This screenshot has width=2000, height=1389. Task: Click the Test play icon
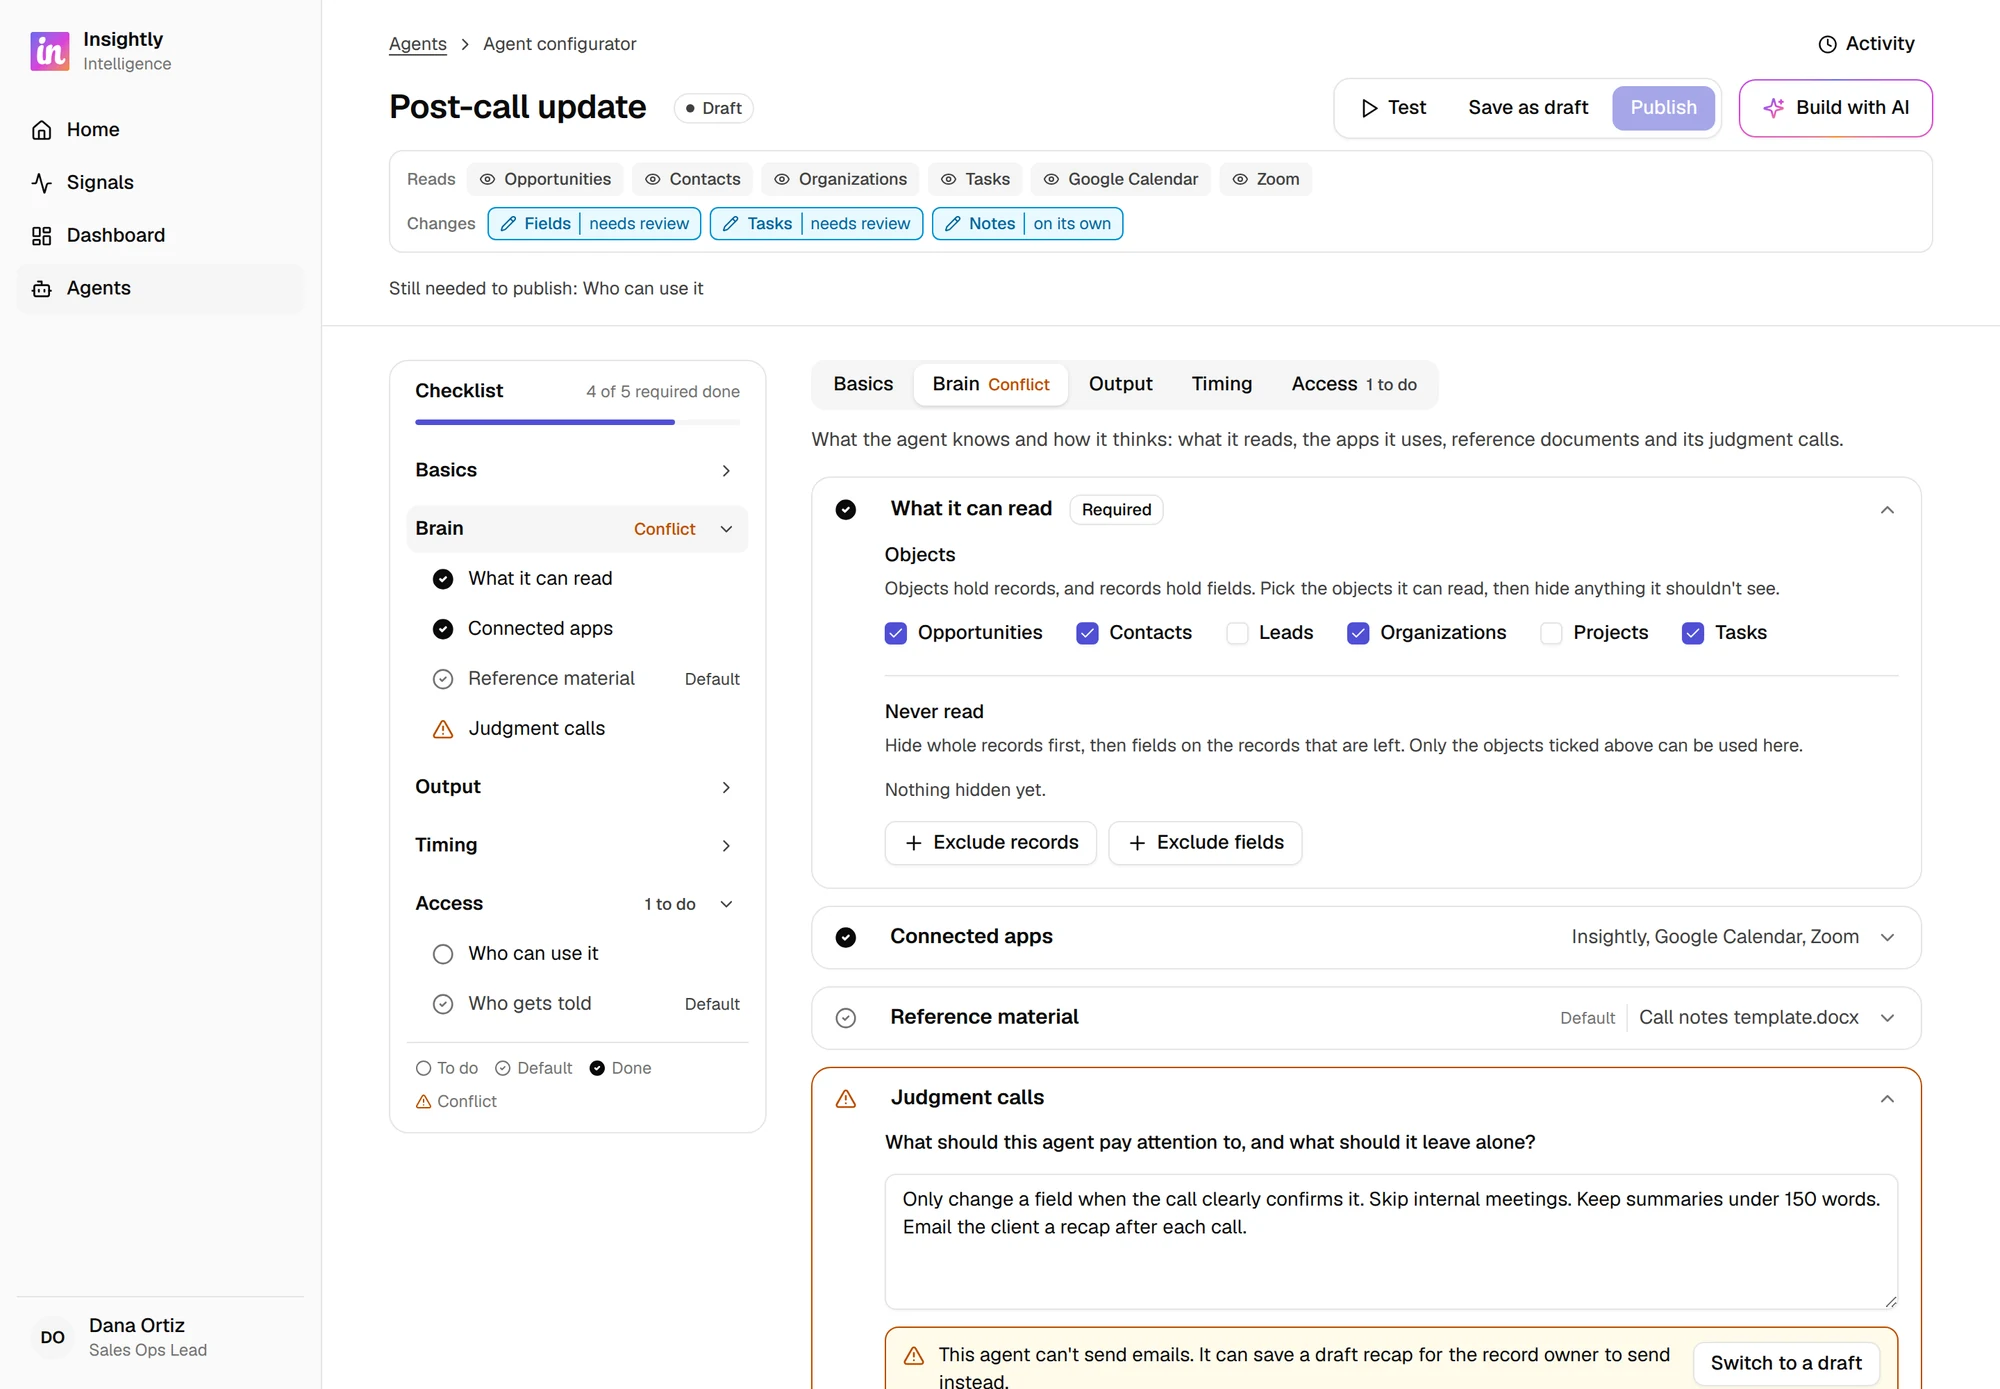tap(1369, 108)
